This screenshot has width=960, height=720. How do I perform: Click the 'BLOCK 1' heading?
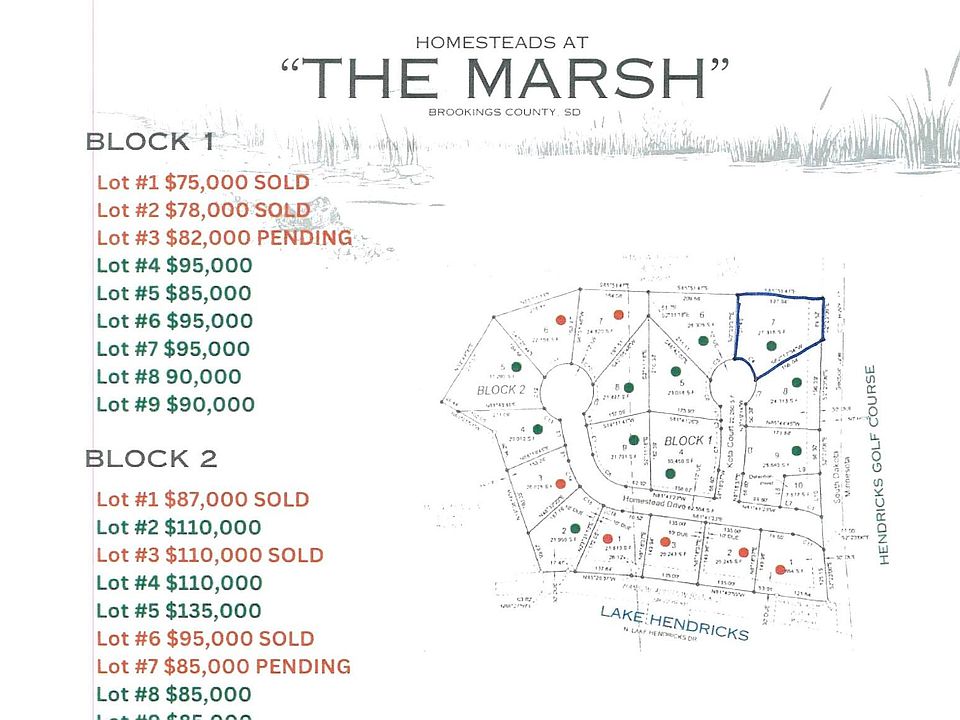(x=150, y=141)
